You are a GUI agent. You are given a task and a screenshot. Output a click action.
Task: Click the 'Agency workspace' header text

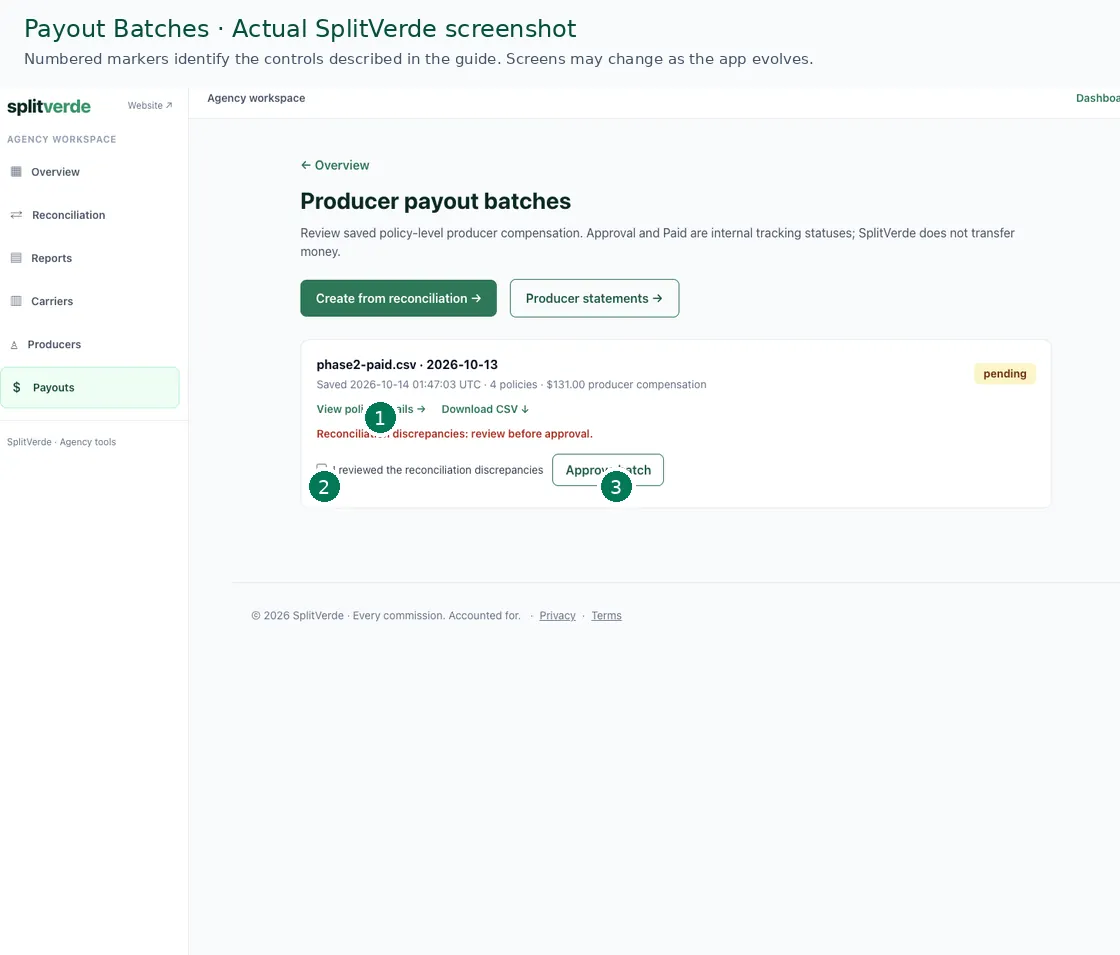click(256, 99)
